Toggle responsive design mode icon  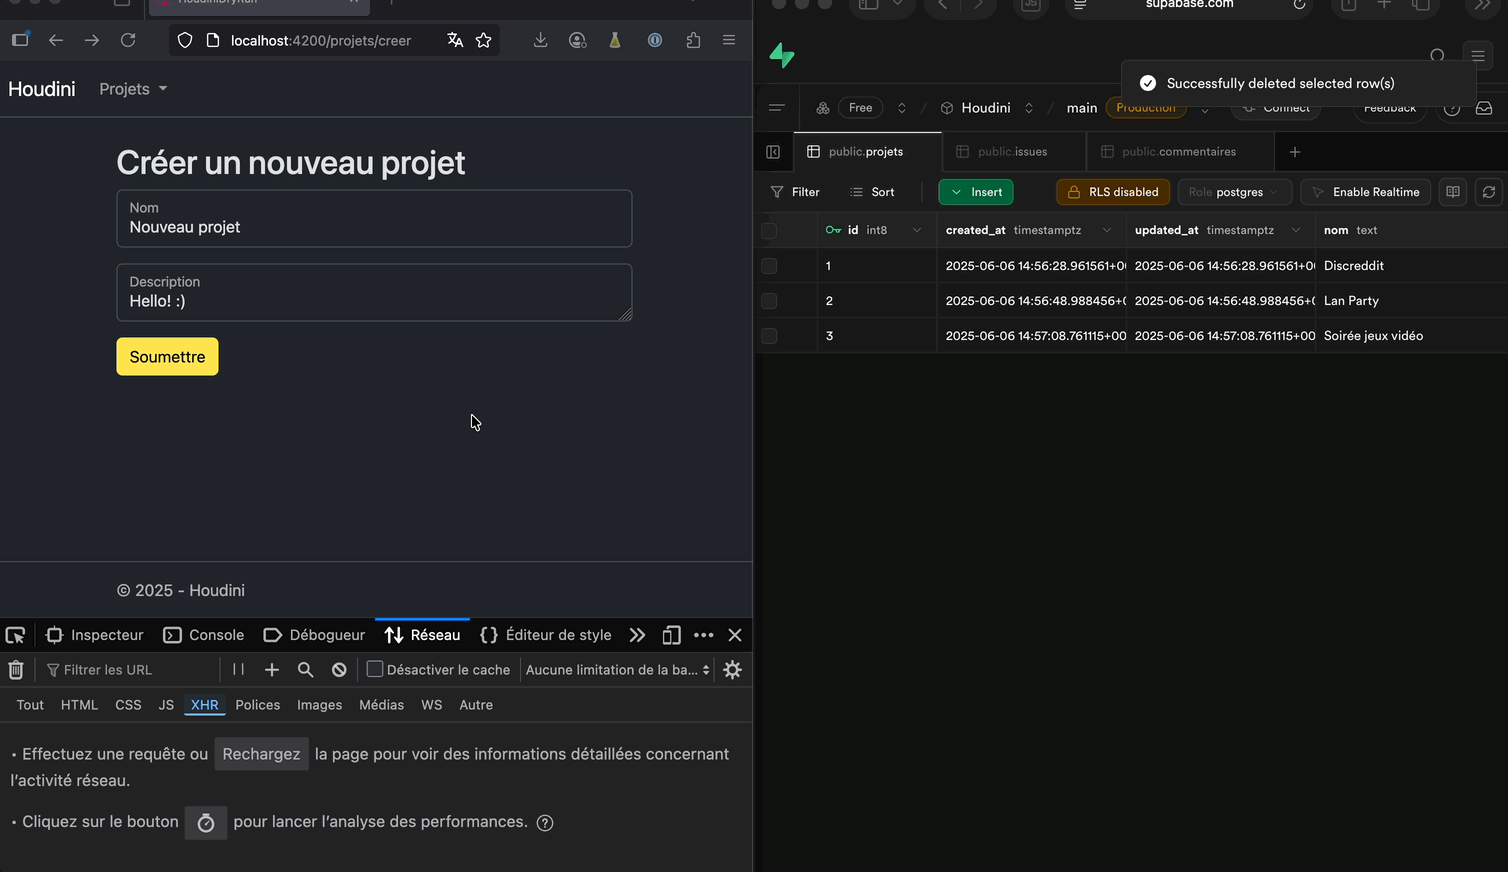[671, 635]
